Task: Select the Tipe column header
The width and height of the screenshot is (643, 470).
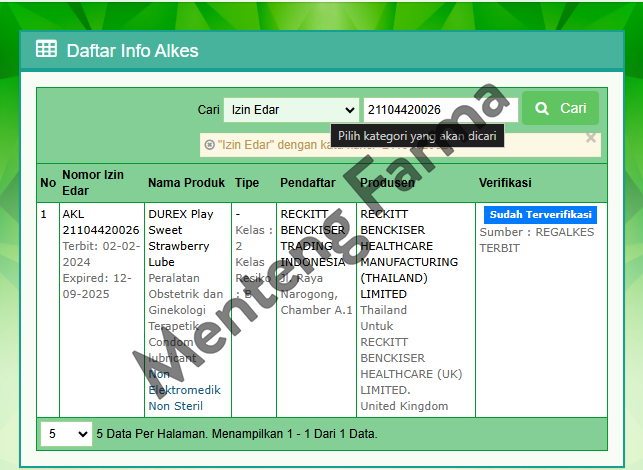Action: pos(246,183)
